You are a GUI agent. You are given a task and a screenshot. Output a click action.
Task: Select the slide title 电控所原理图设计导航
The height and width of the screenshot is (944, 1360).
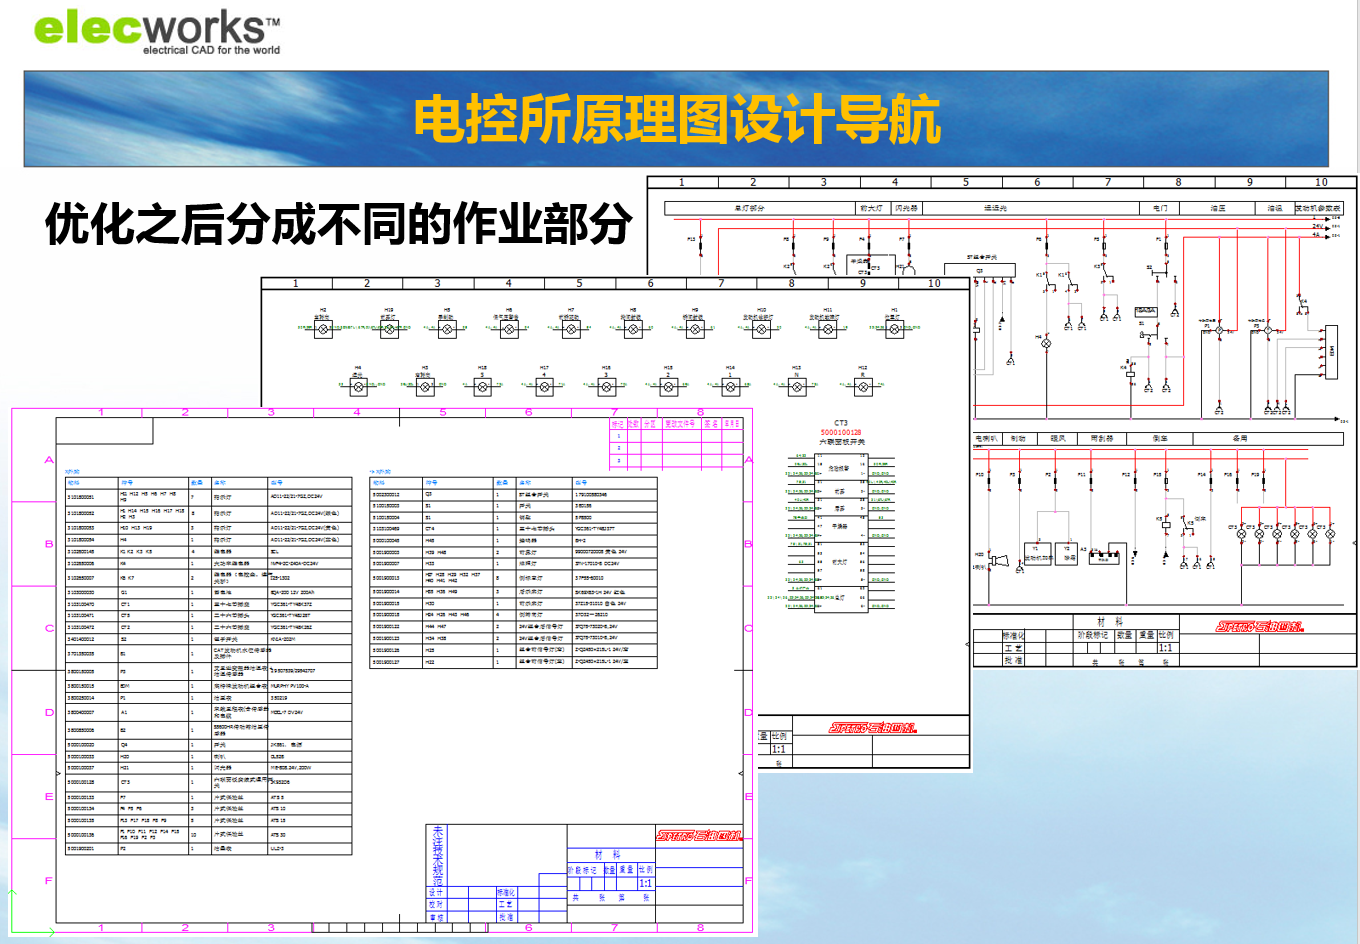pyautogui.click(x=677, y=119)
